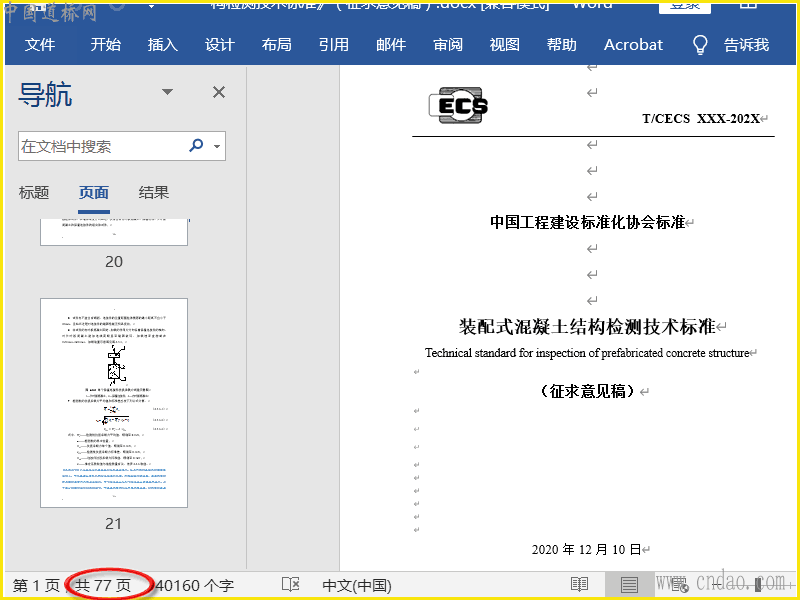Select page 20 thumbnail
The height and width of the screenshot is (600, 800).
coord(114,232)
